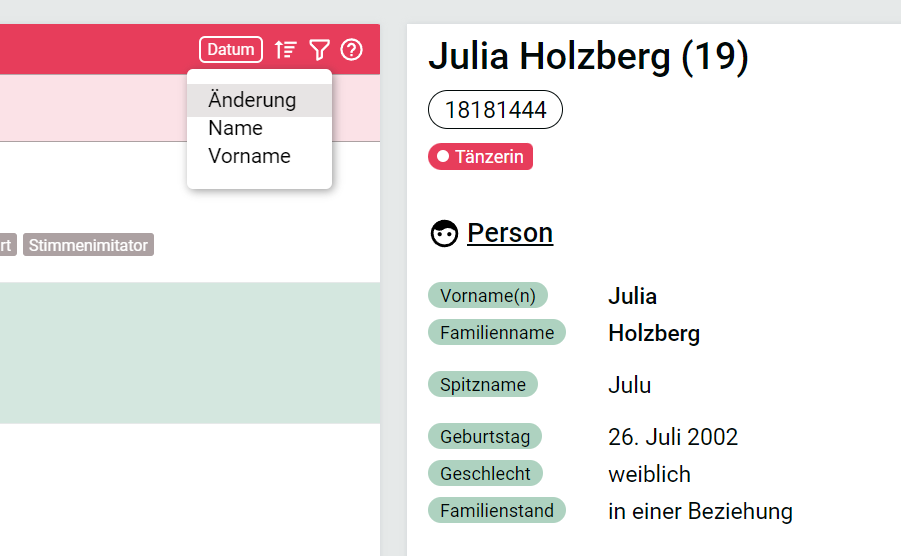Click the Familienname field label
The image size is (901, 556).
pos(497,332)
